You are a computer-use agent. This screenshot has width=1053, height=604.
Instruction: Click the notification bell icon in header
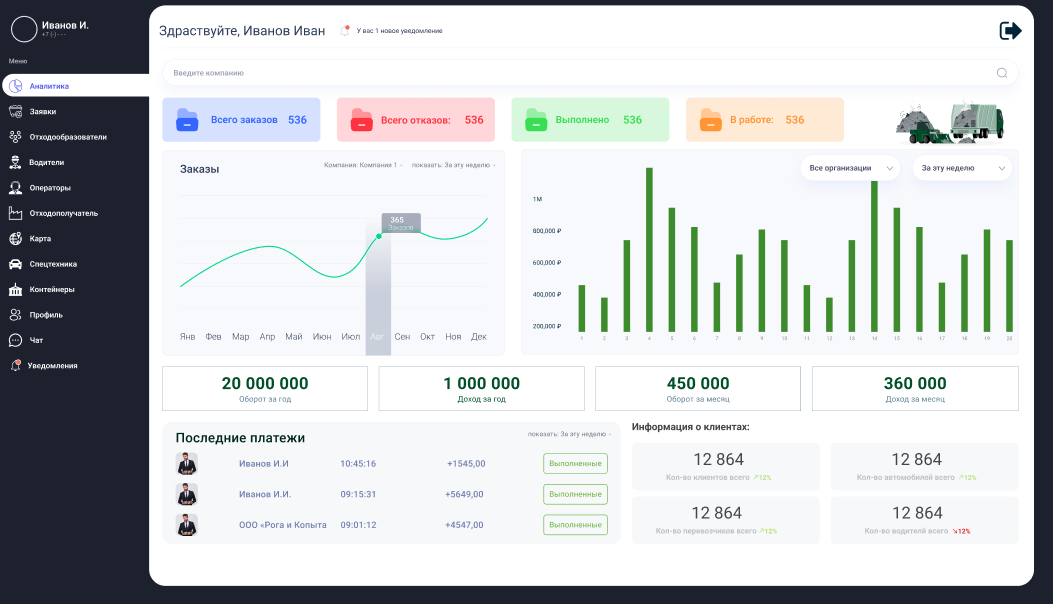(345, 31)
